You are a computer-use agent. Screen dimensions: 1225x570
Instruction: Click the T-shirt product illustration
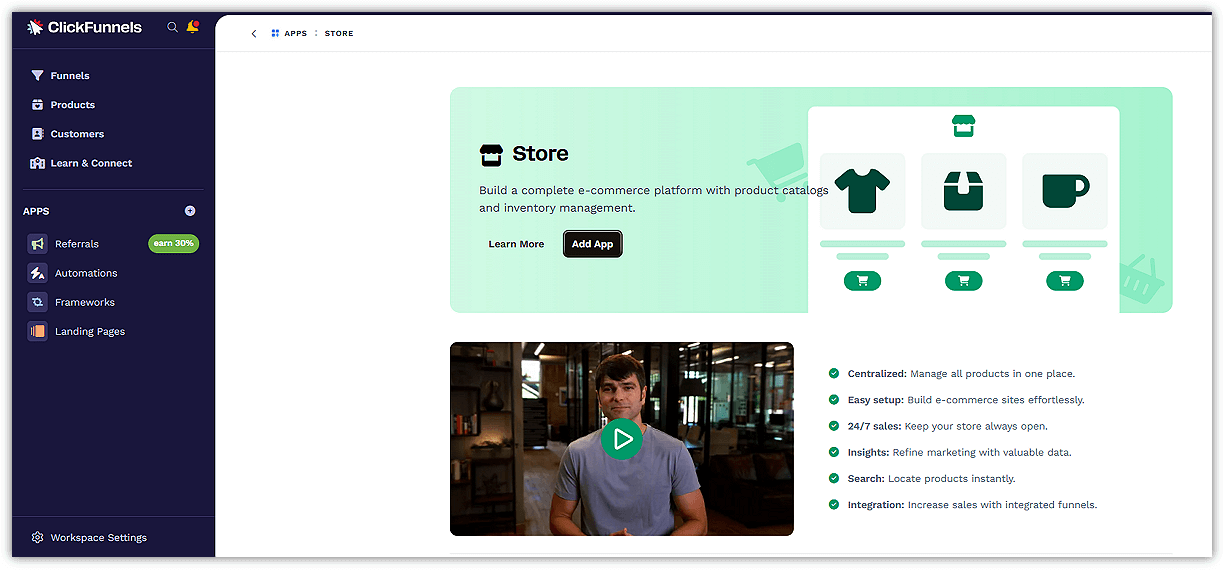(862, 191)
